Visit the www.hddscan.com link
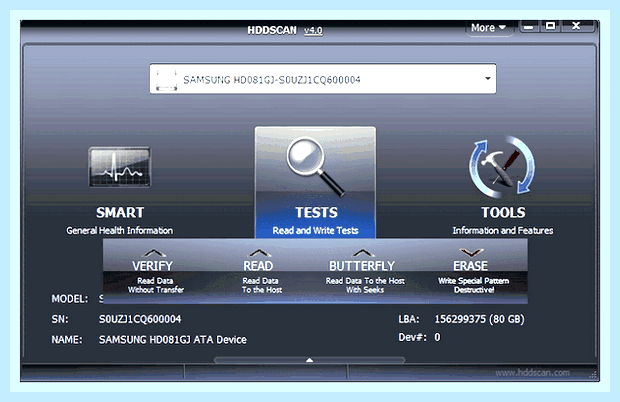The width and height of the screenshot is (620, 402). point(532,373)
